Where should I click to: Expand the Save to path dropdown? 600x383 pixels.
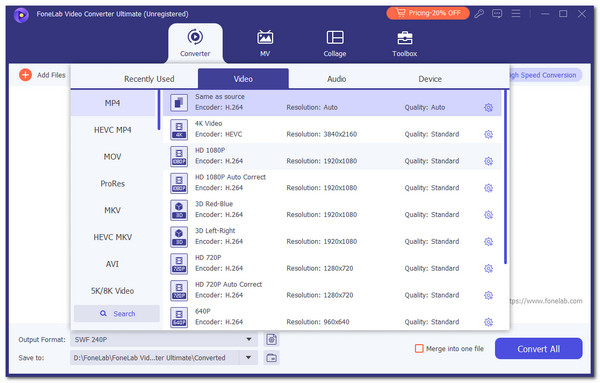[x=248, y=358]
